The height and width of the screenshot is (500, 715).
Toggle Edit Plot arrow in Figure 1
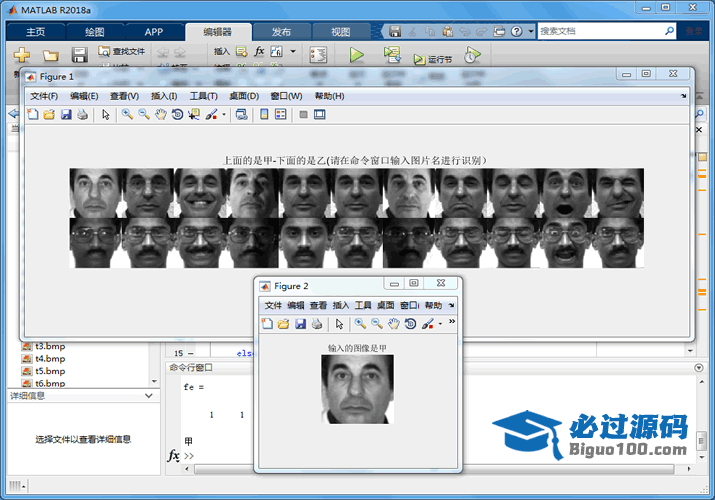105,115
